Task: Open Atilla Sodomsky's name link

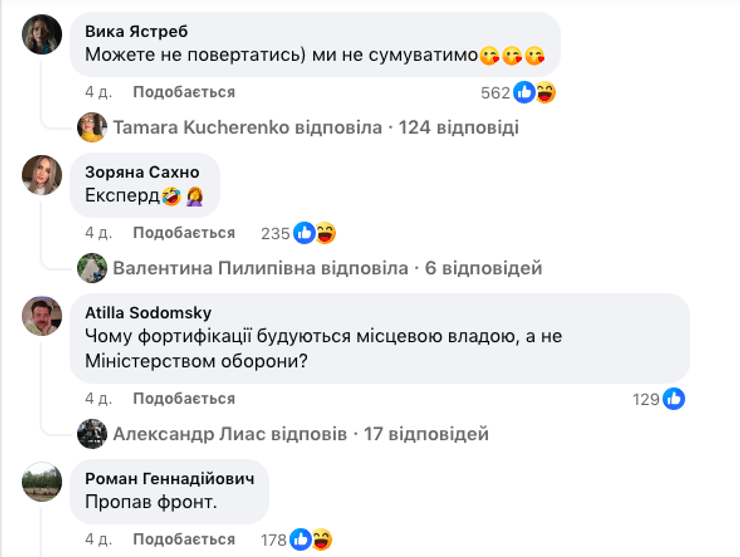Action: point(148,312)
